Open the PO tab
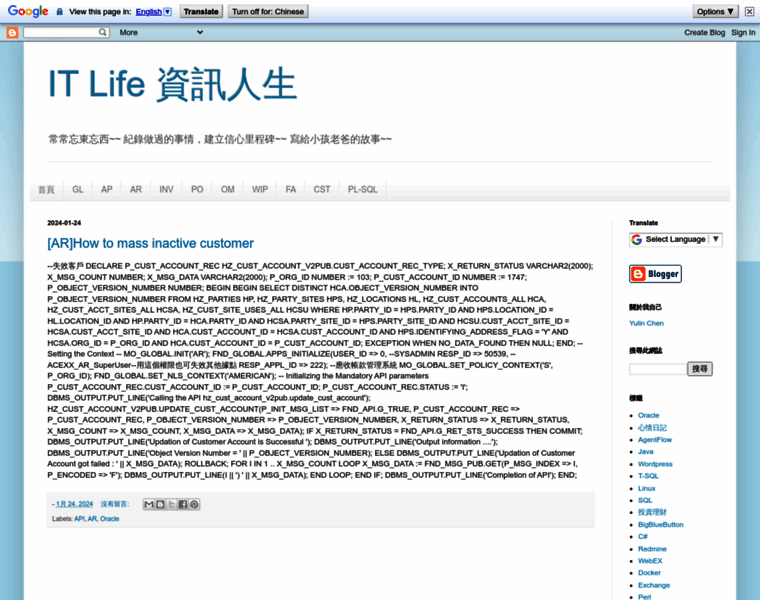 click(x=197, y=189)
